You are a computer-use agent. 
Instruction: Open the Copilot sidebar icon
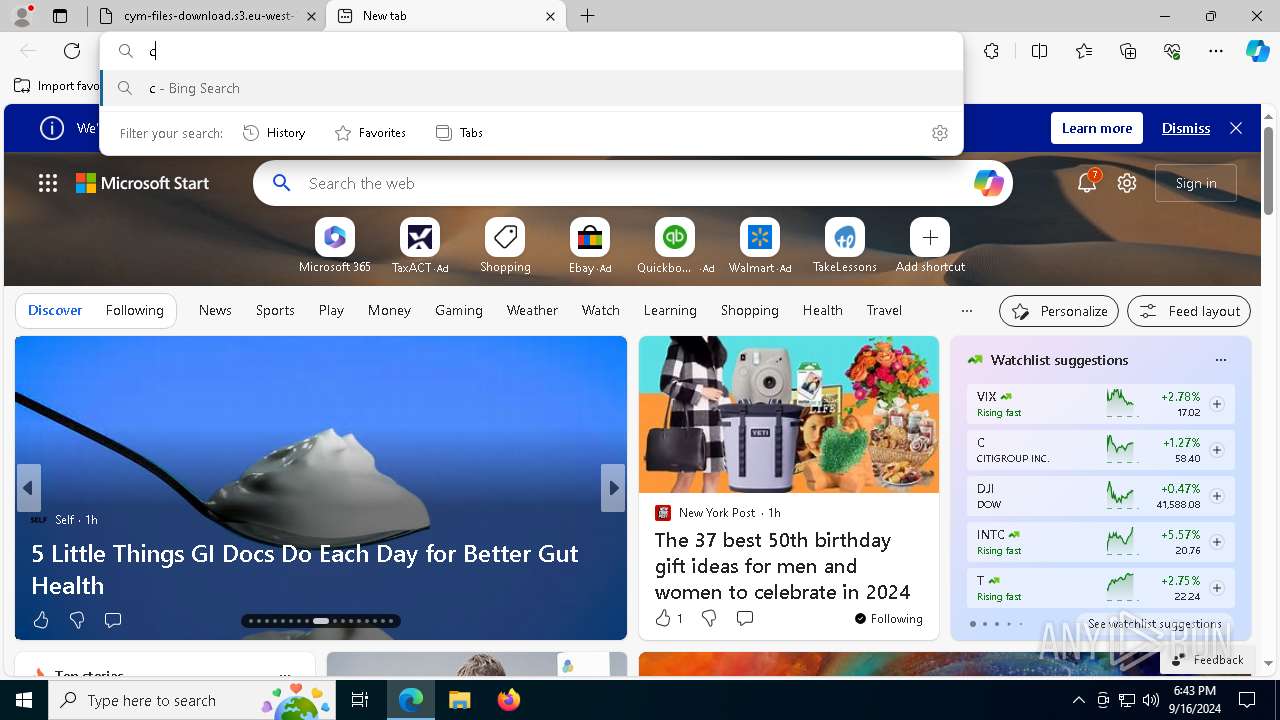1257,51
